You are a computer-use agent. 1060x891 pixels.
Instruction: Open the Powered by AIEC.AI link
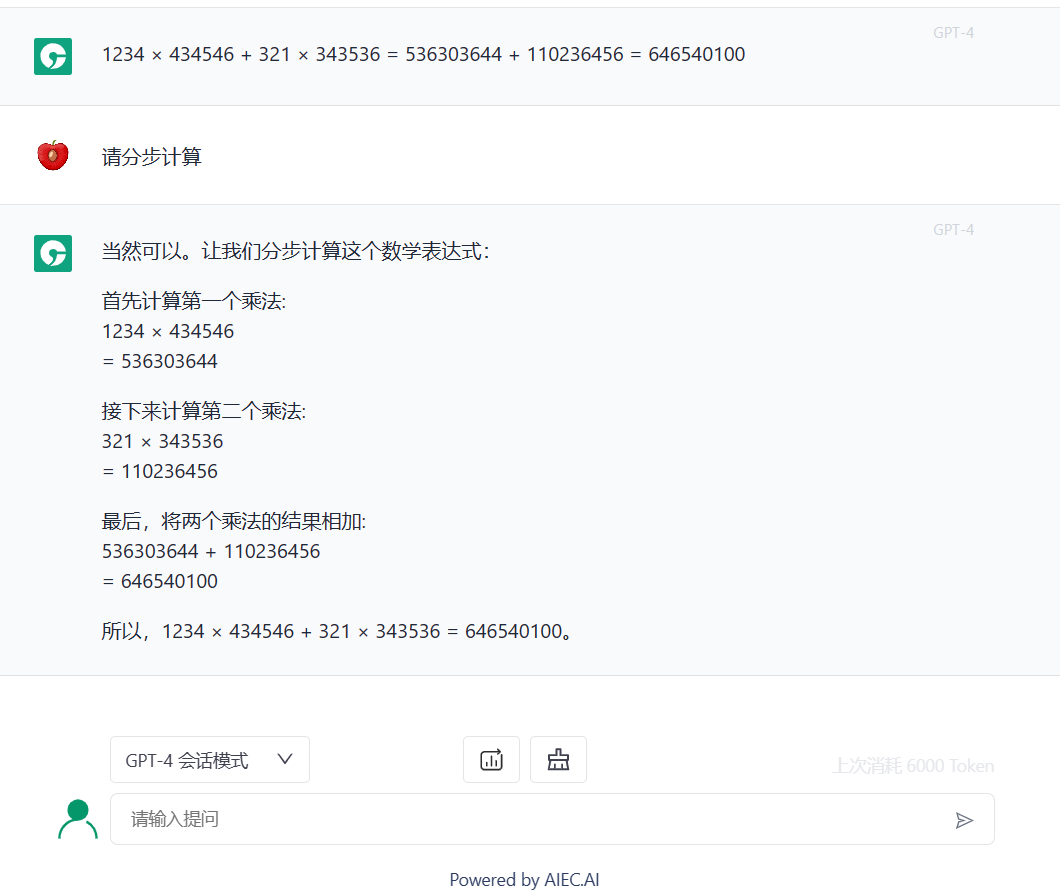pos(524,880)
